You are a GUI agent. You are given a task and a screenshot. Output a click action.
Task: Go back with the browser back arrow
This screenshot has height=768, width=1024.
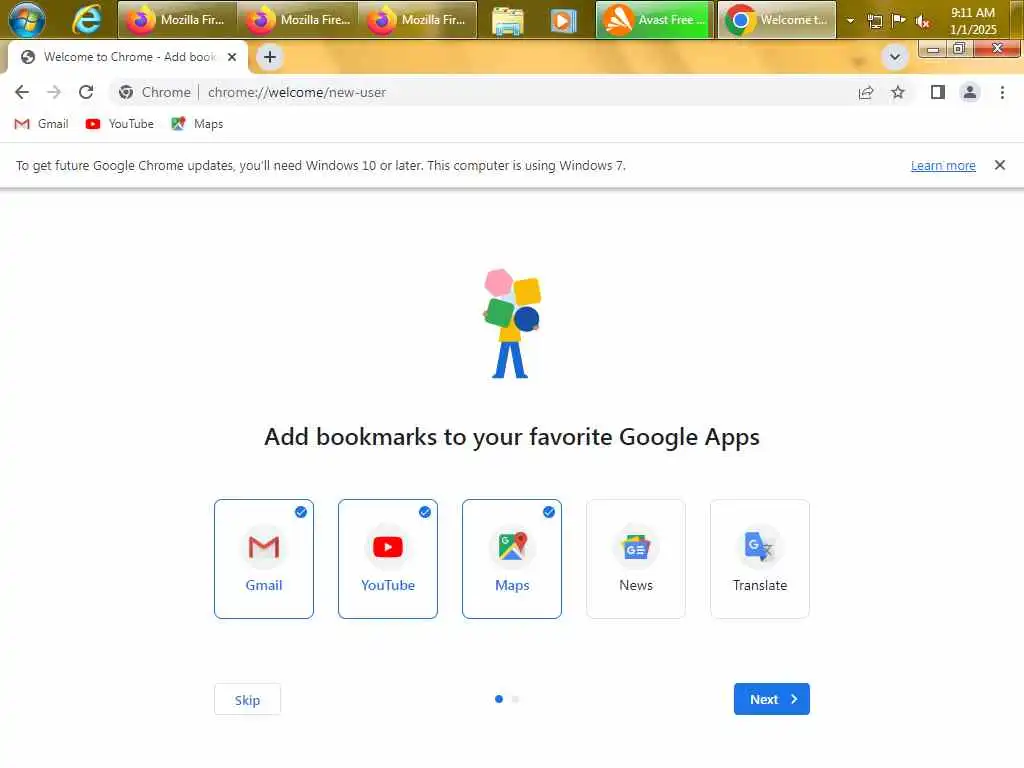coord(22,92)
